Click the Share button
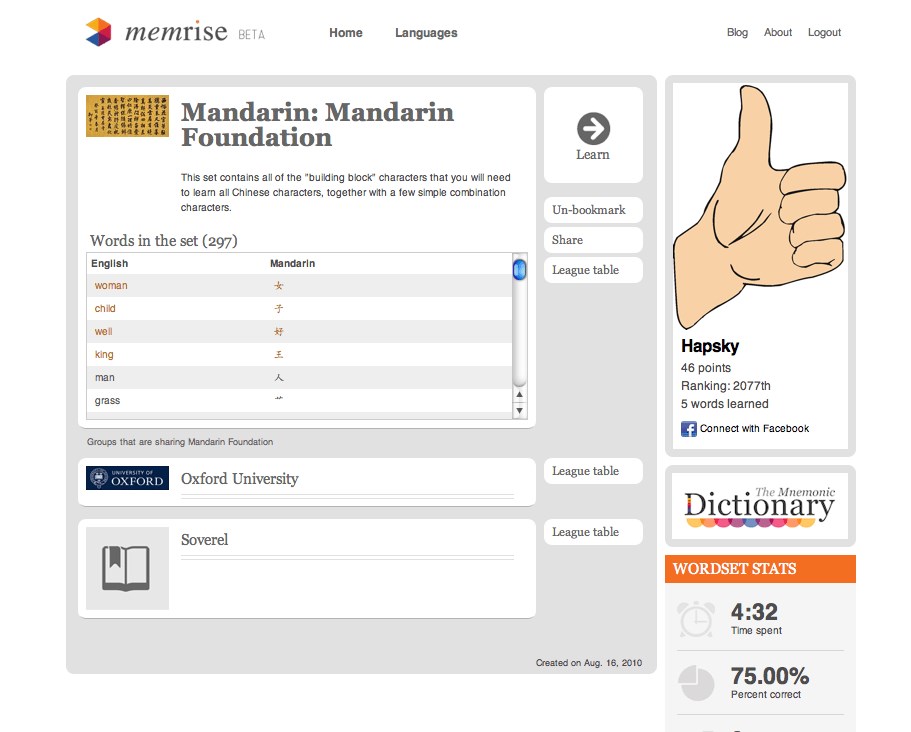This screenshot has width=911, height=732. coord(593,240)
